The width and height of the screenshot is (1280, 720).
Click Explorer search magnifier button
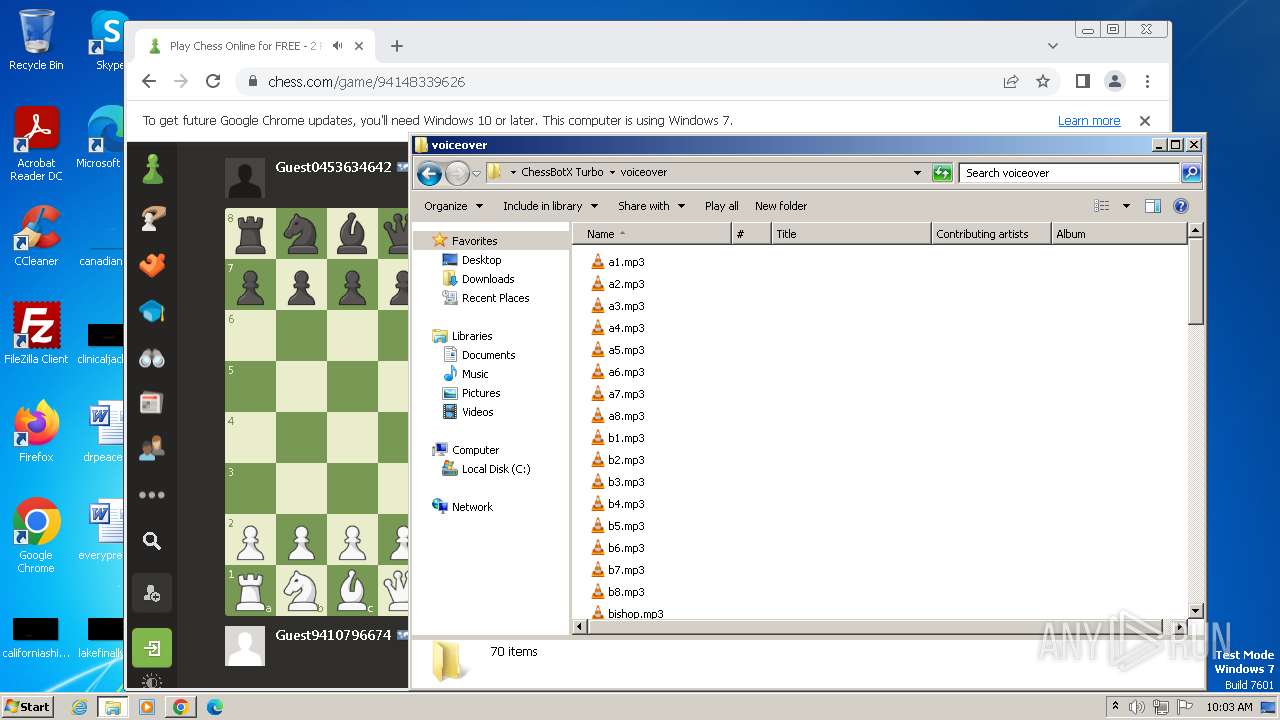[x=1190, y=173]
